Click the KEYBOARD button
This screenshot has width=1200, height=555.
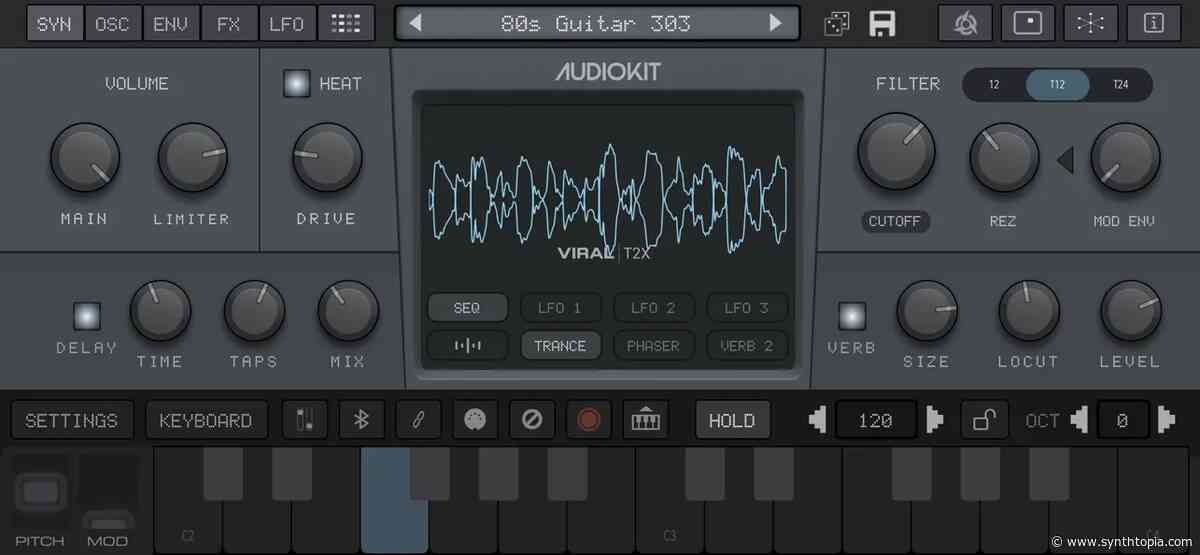click(x=206, y=421)
